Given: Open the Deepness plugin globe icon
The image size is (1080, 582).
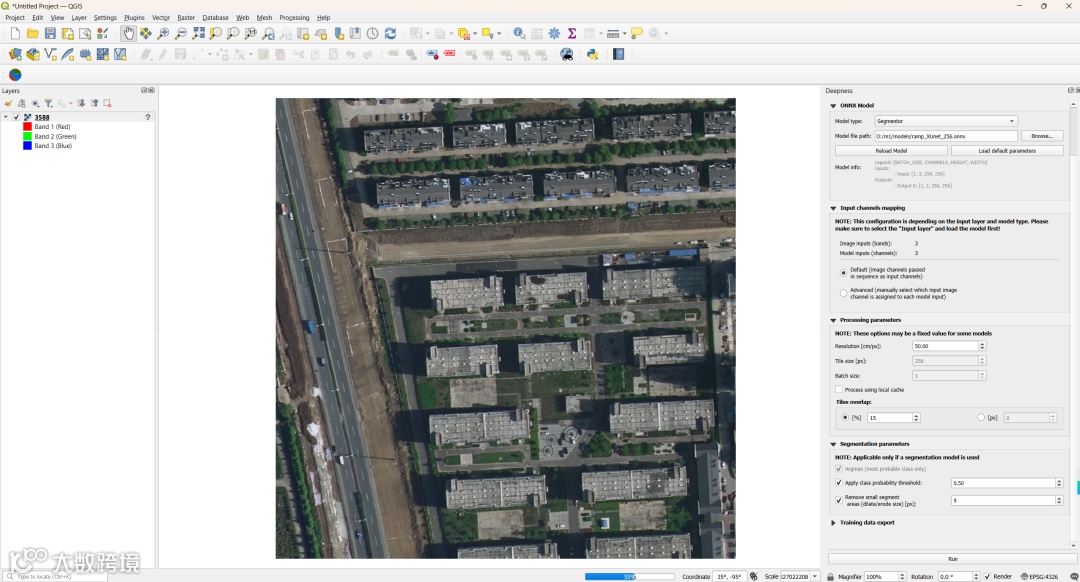Looking at the screenshot, I should tap(15, 74).
